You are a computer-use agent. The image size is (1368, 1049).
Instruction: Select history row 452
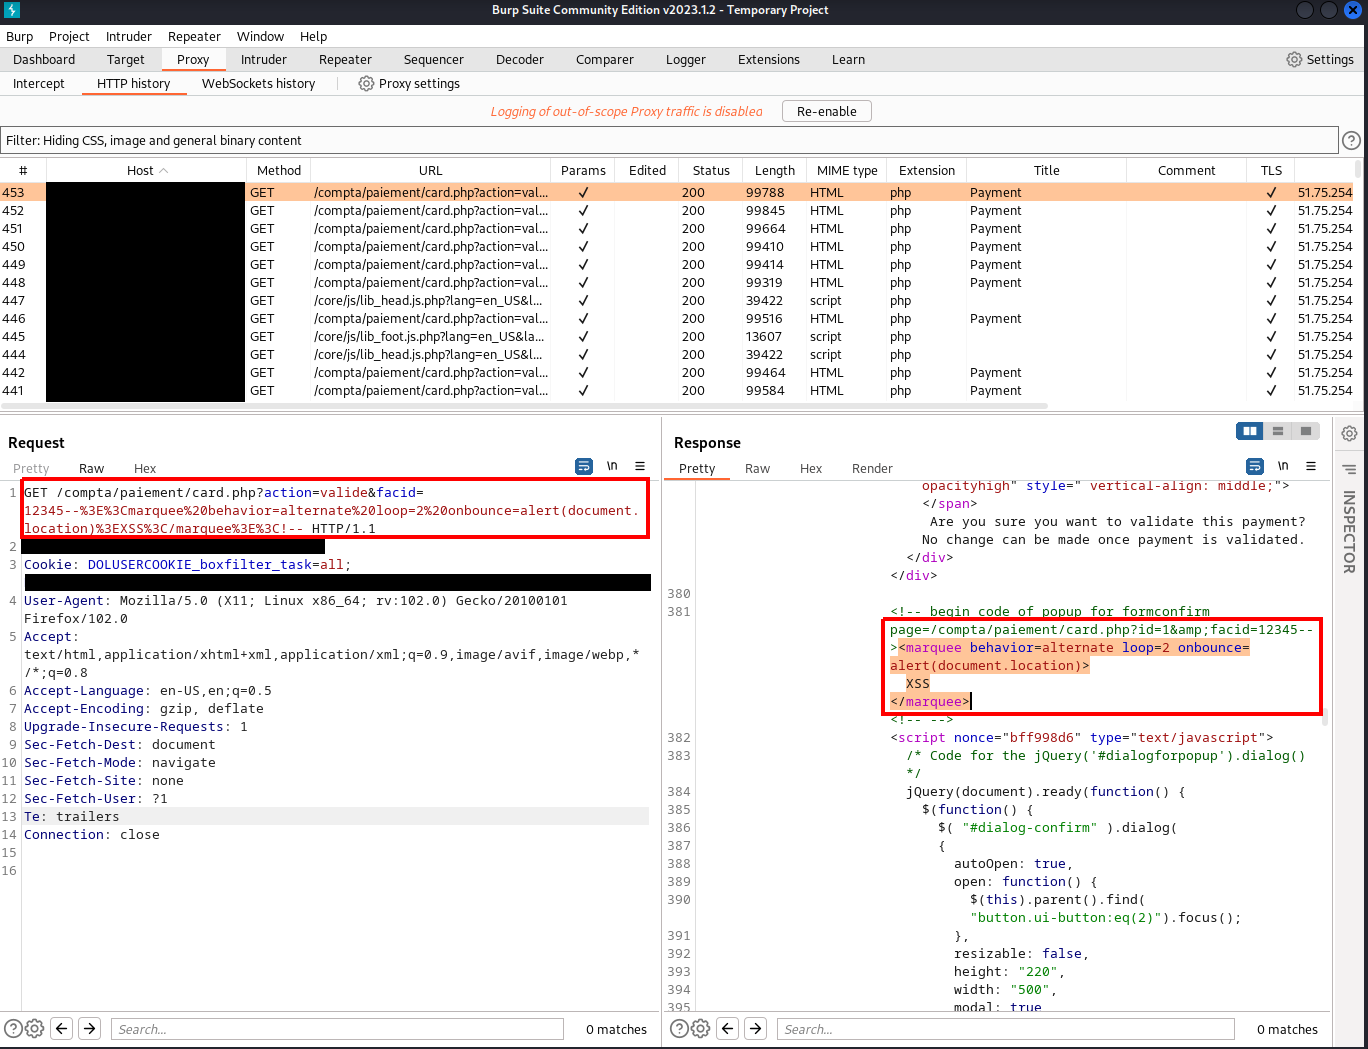[677, 210]
